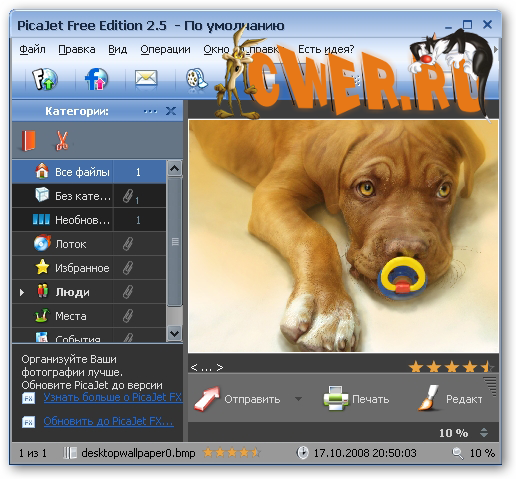The width and height of the screenshot is (516, 479).
Task: Open the Файл menu
Action: (x=32, y=50)
